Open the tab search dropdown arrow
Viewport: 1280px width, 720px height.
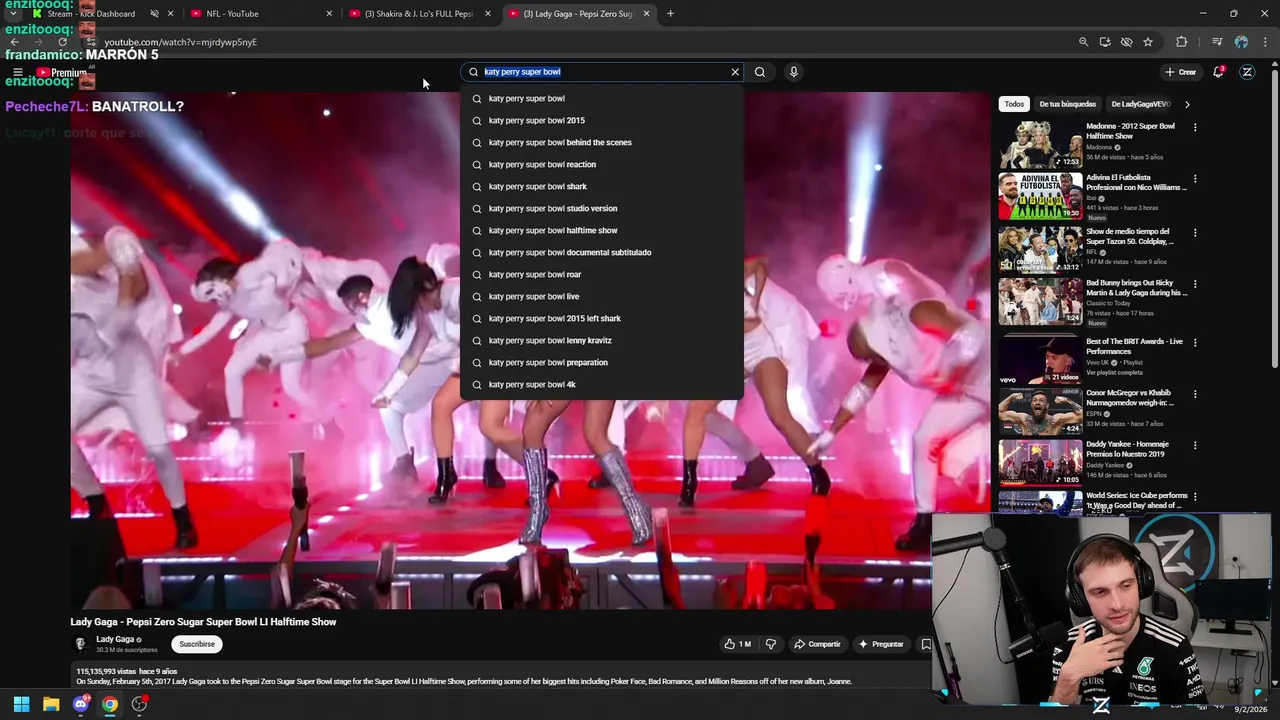pos(12,14)
